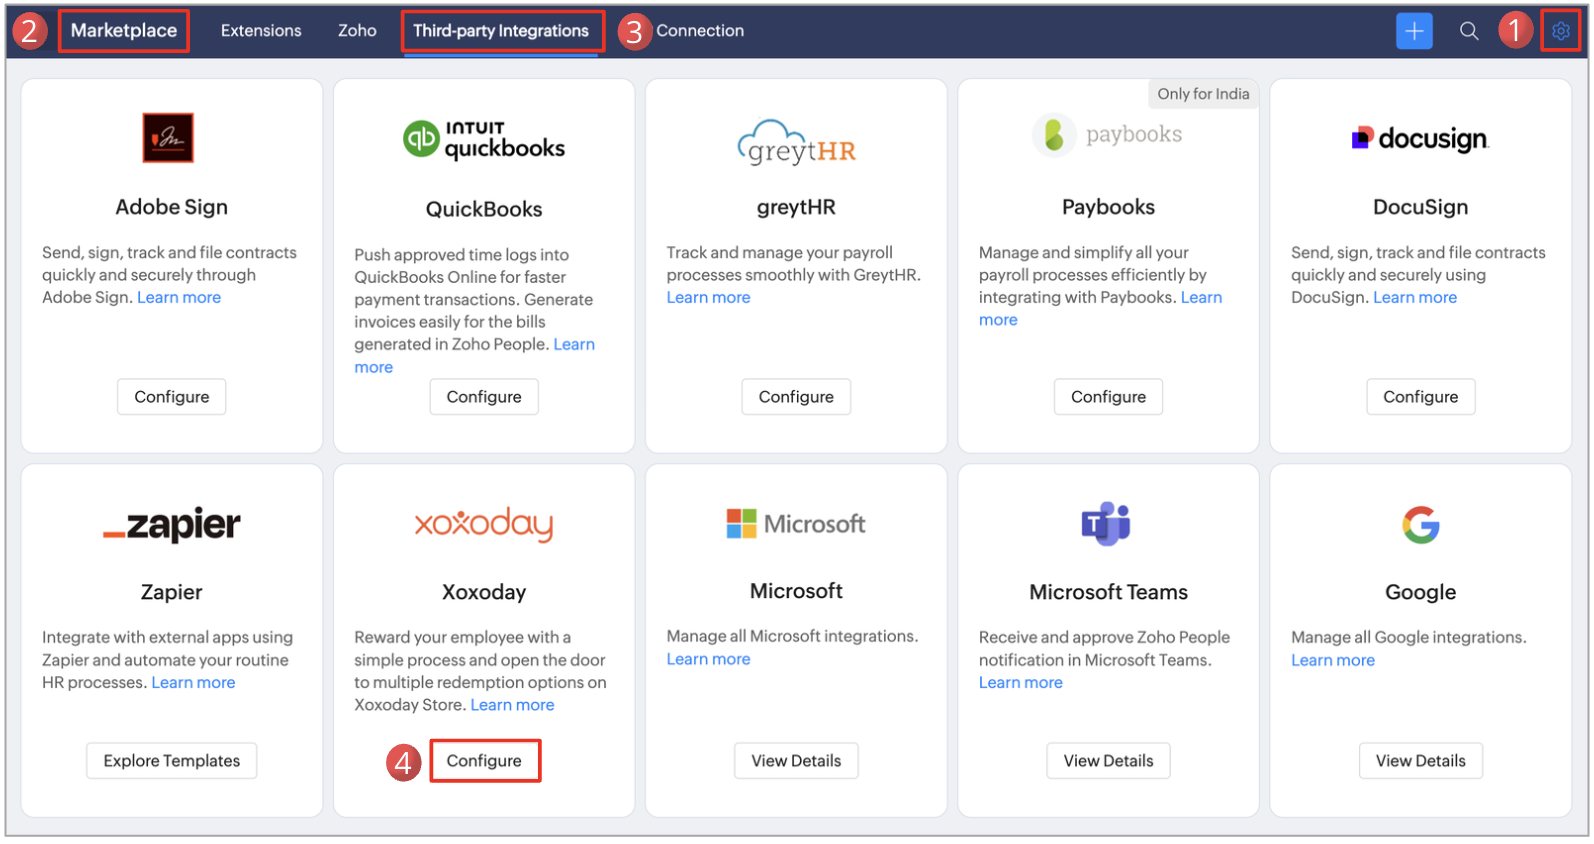This screenshot has height=844, width=1594.
Task: Click the Google G logo
Action: pos(1420,524)
